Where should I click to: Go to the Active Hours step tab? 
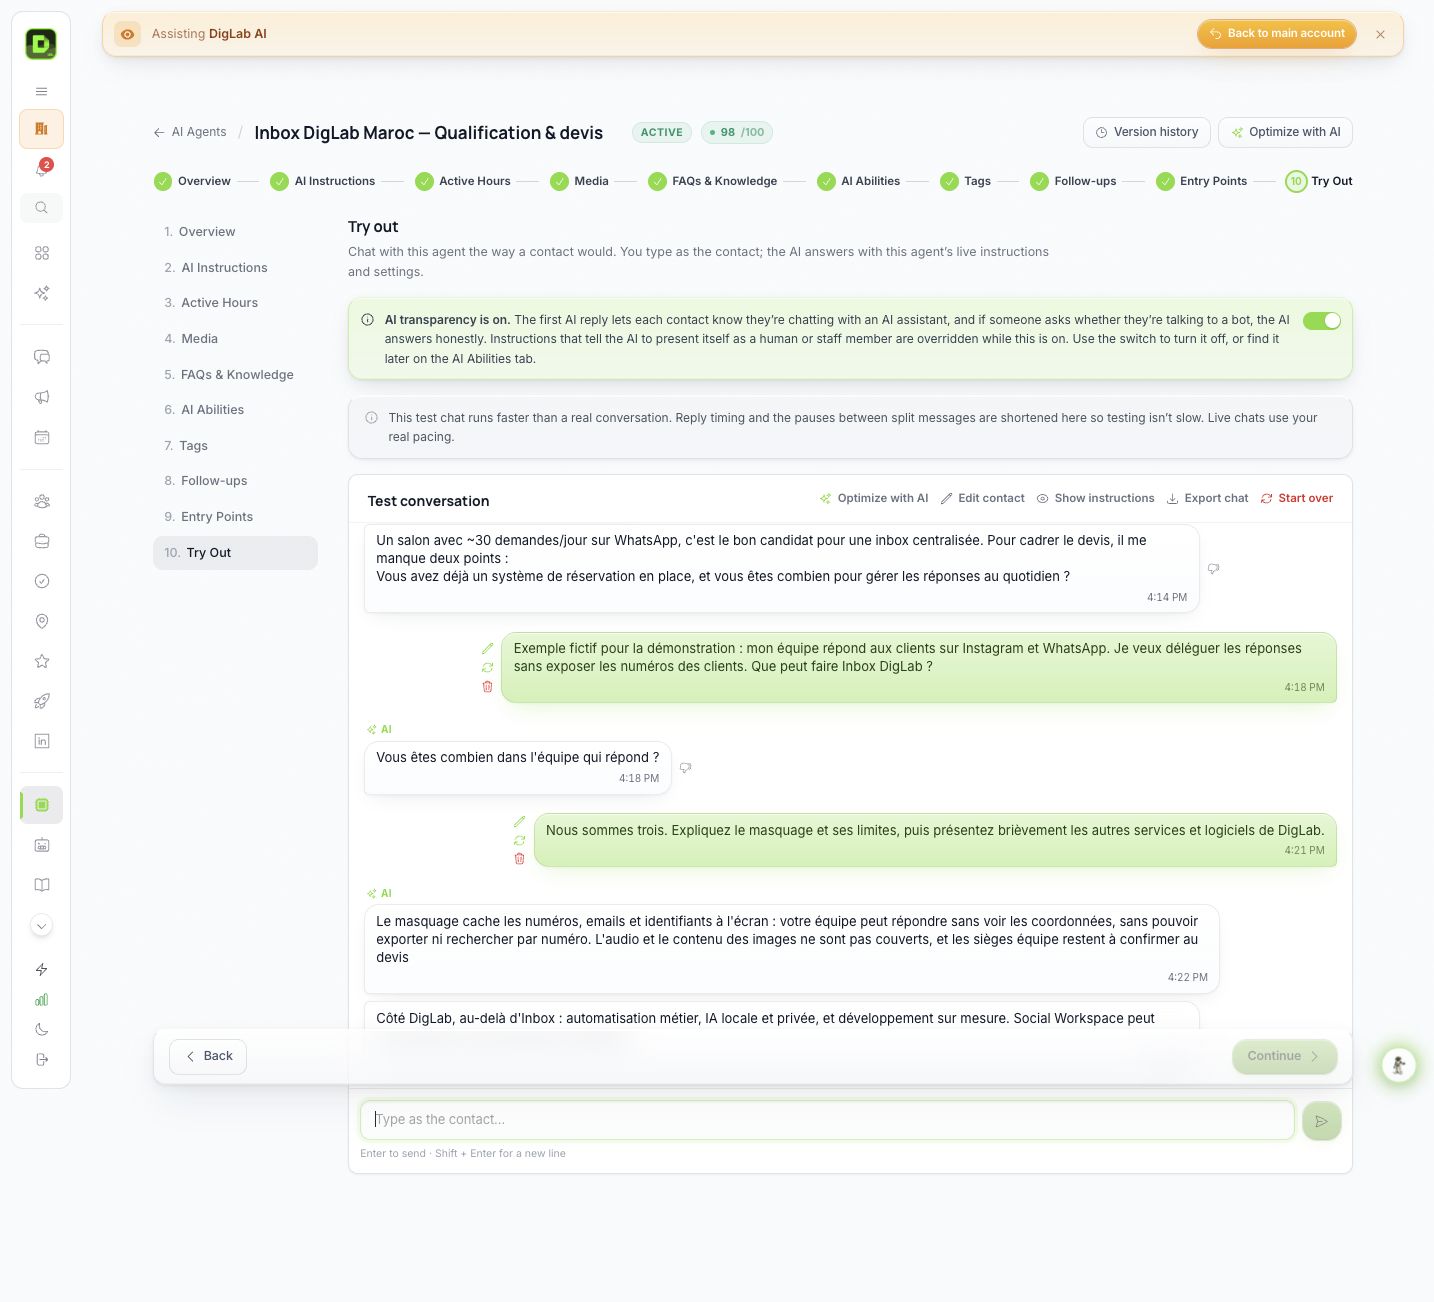point(463,181)
